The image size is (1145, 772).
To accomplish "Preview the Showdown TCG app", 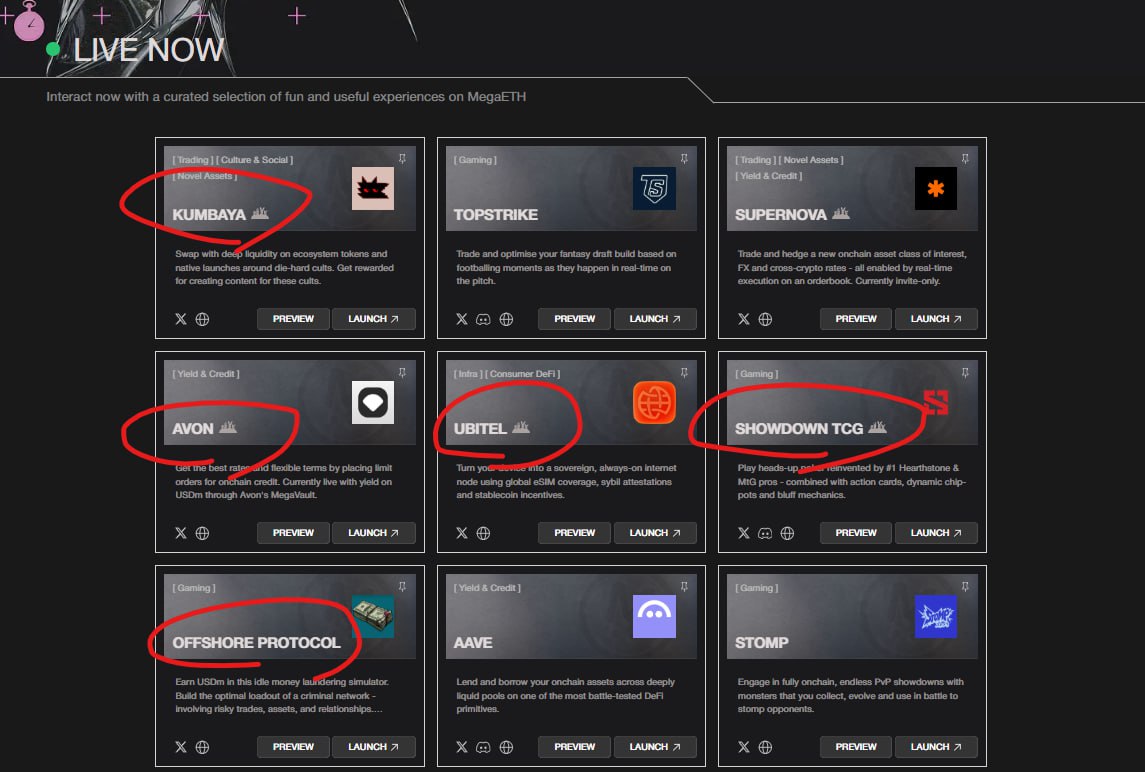I will pos(856,533).
